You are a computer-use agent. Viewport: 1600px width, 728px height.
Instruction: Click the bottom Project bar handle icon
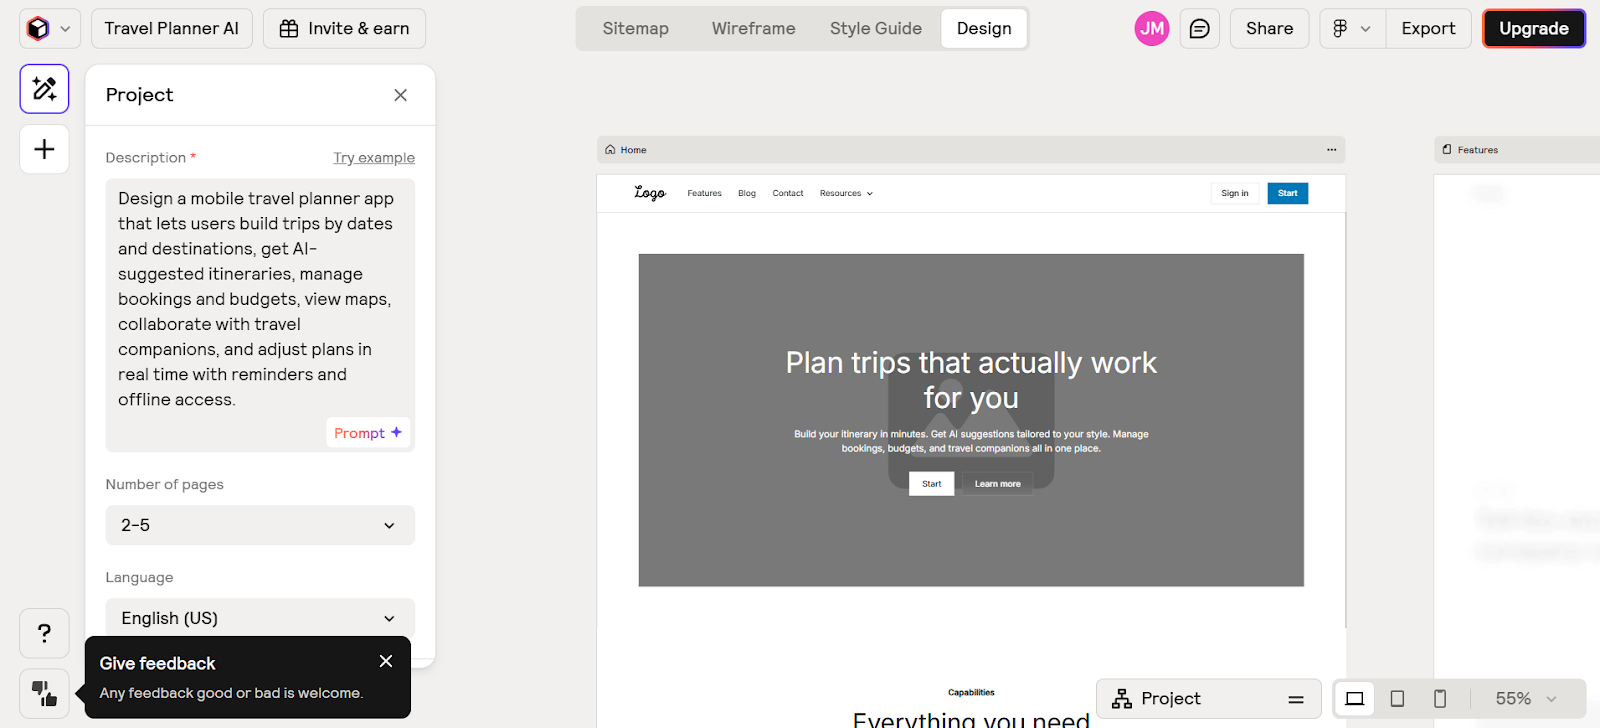point(1296,699)
